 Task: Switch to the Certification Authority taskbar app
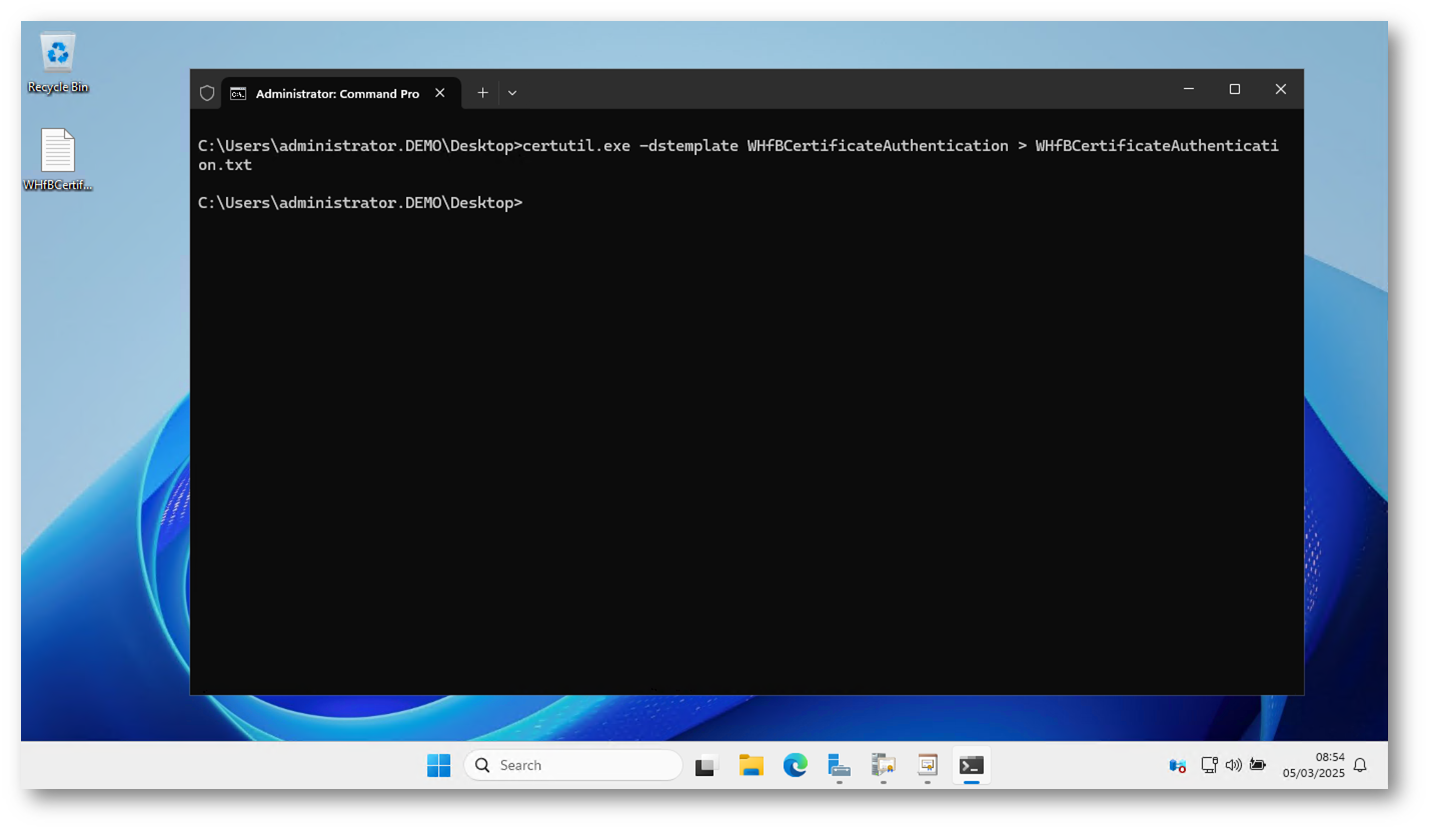[883, 765]
